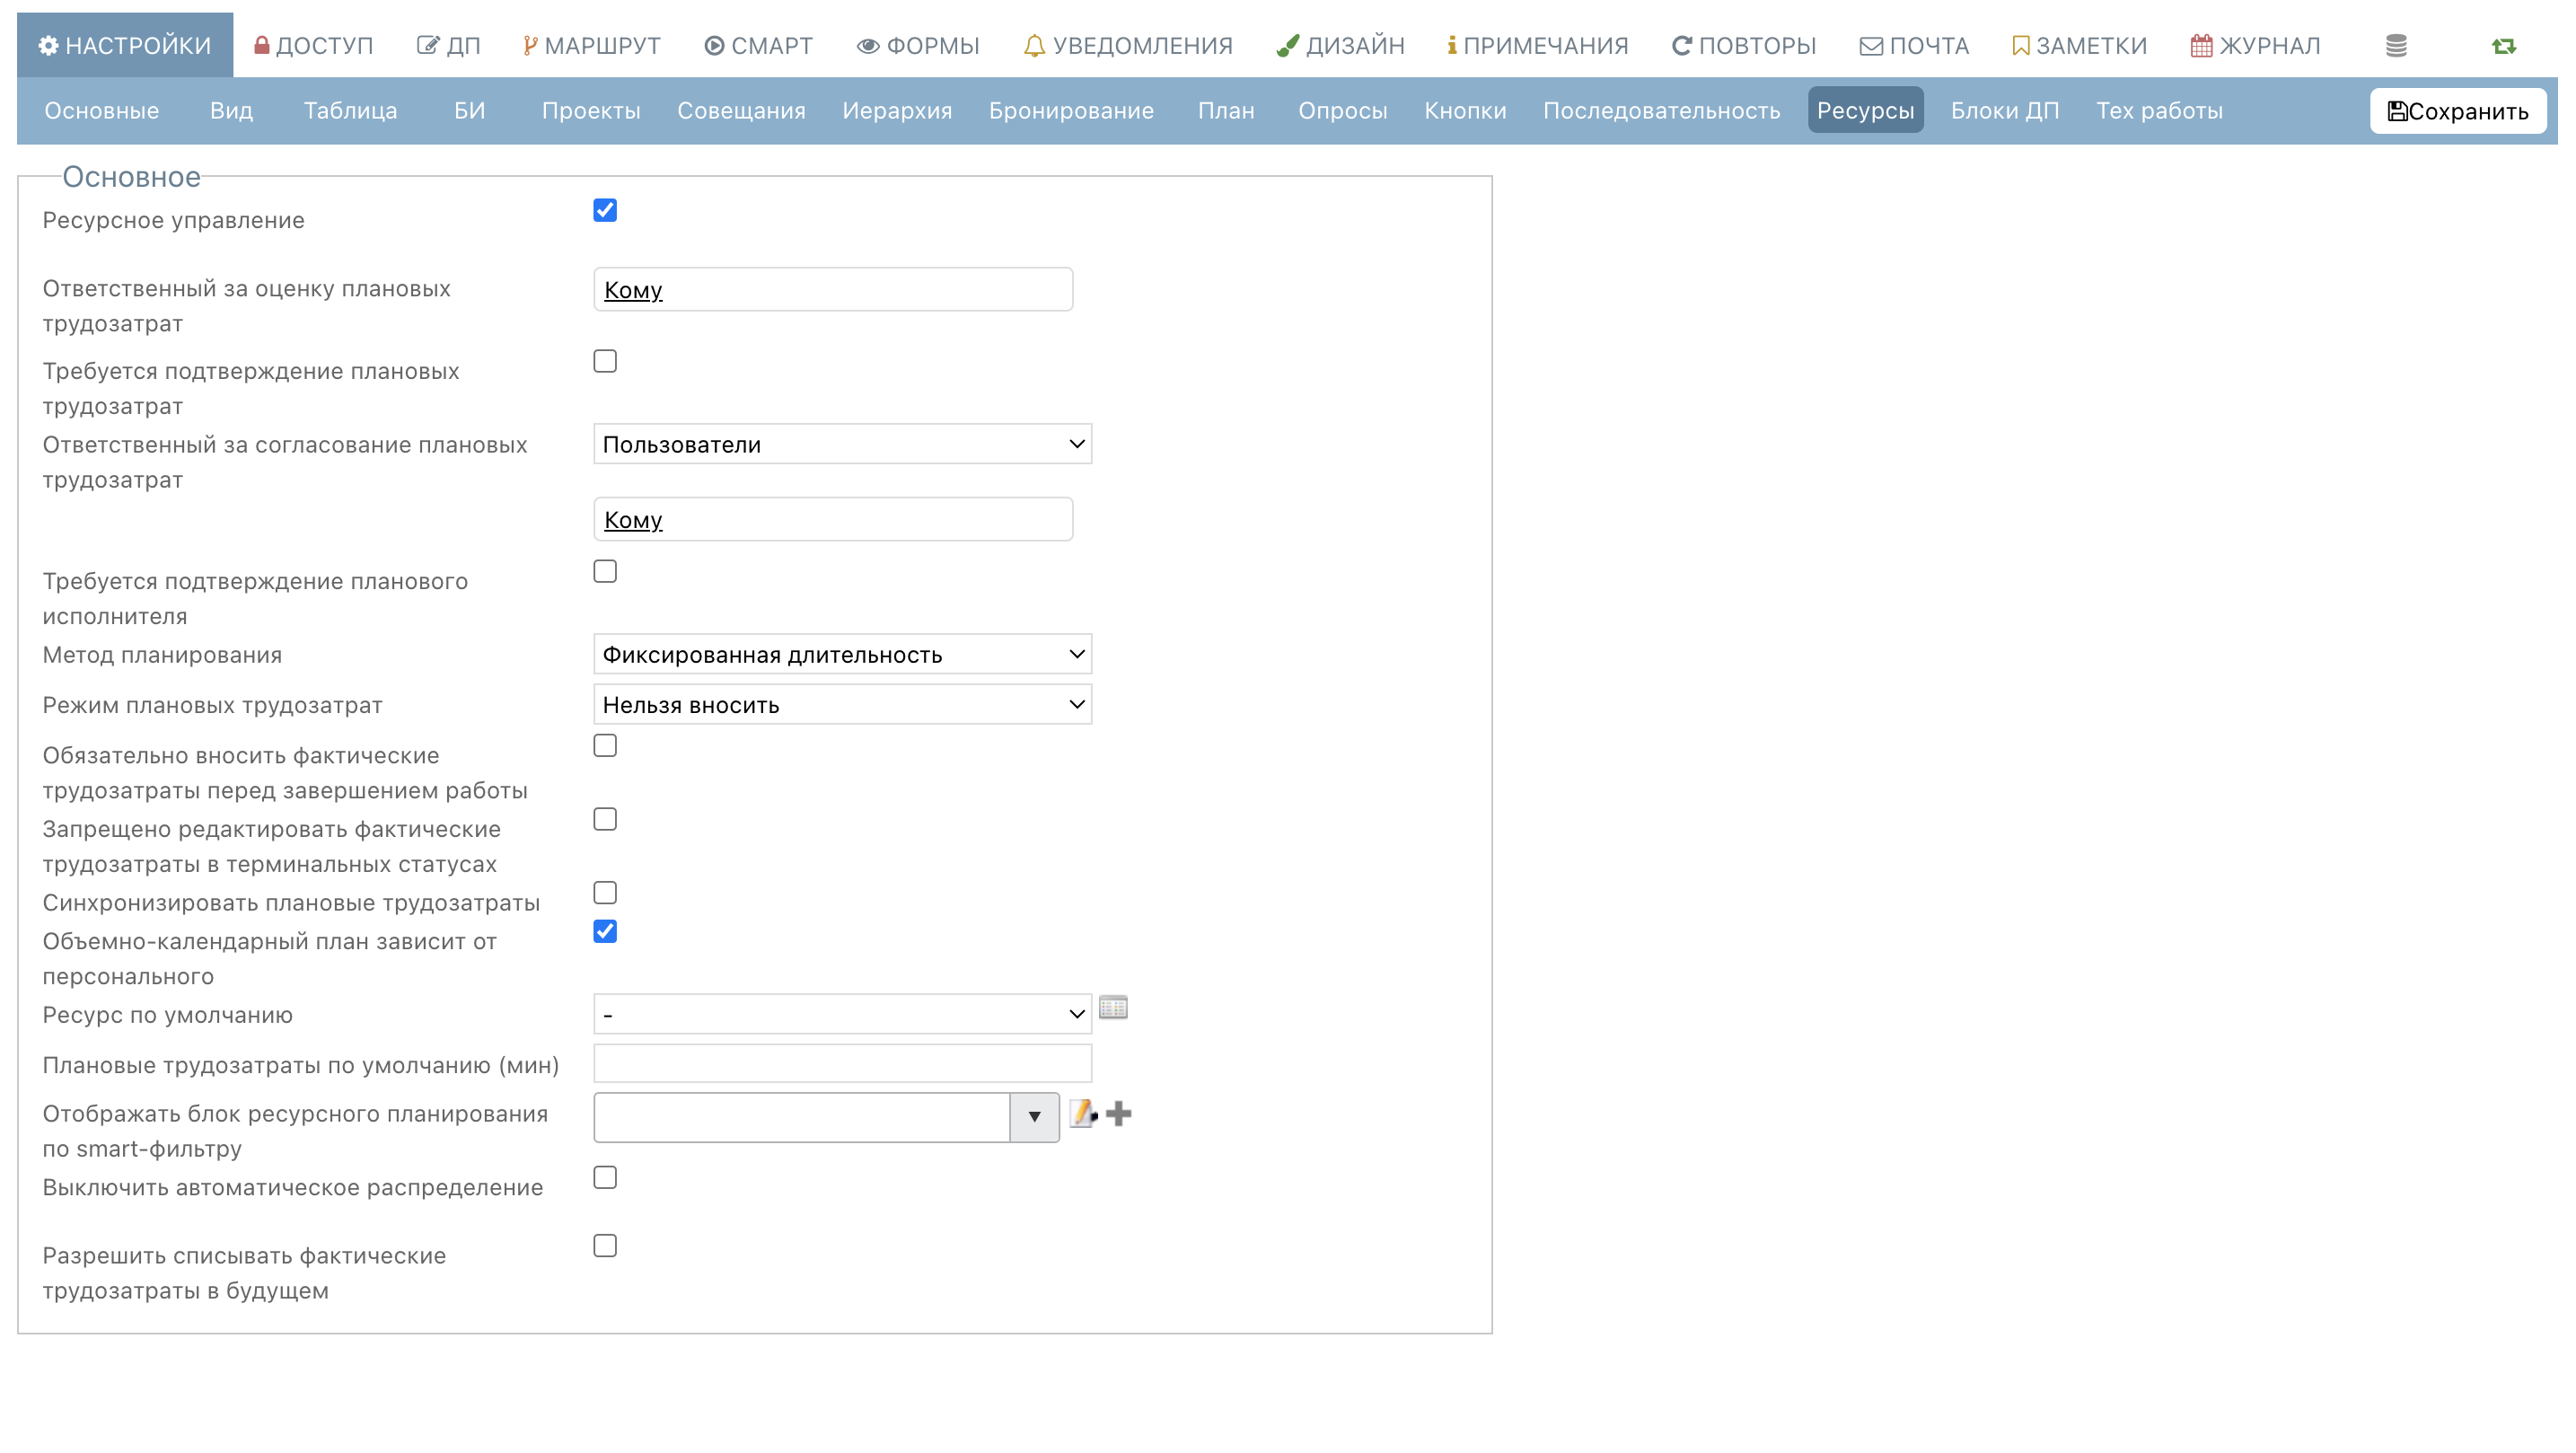Open the table icon next to default resource
Screen dimensions: 2576x1453
(x=1113, y=1007)
